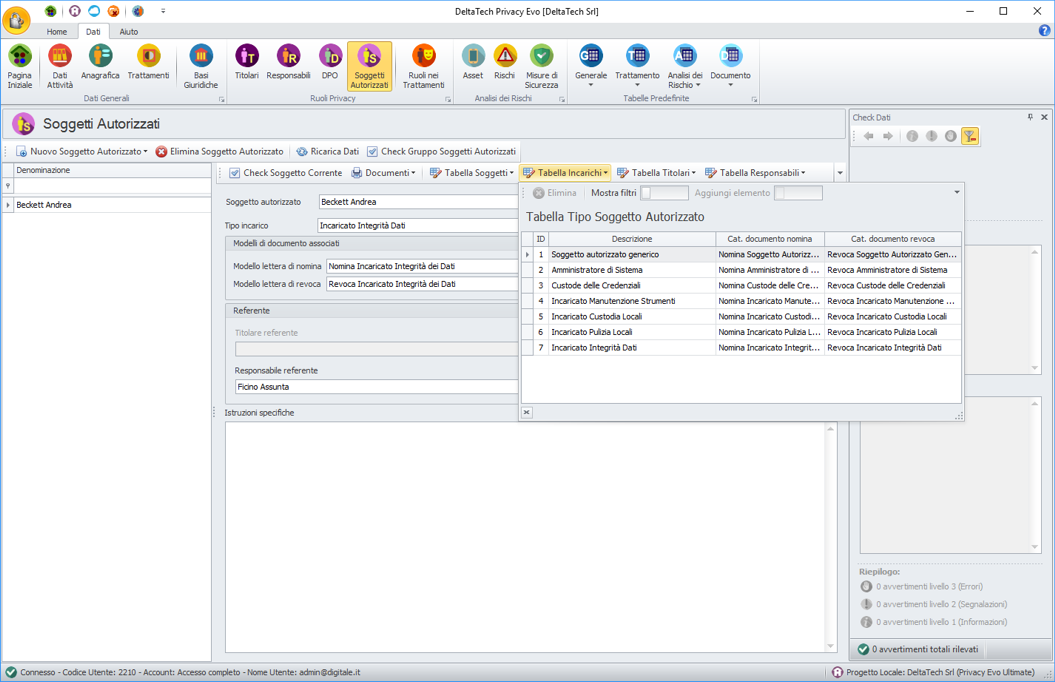Image resolution: width=1055 pixels, height=682 pixels.
Task: Click application logo button in the title bar
Action: point(16,20)
